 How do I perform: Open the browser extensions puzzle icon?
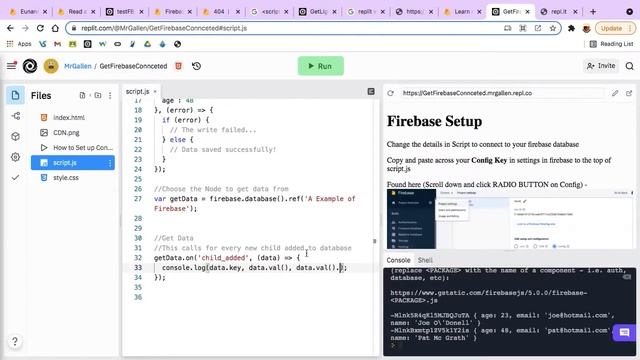(x=571, y=28)
